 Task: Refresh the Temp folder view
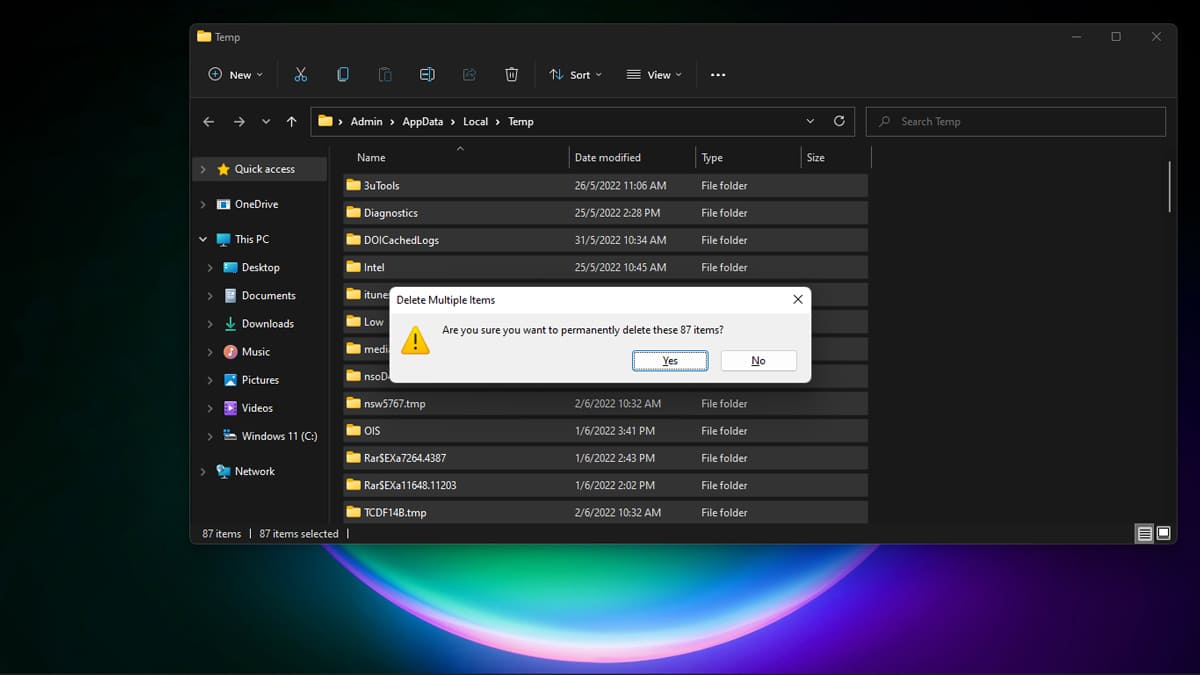click(x=839, y=121)
